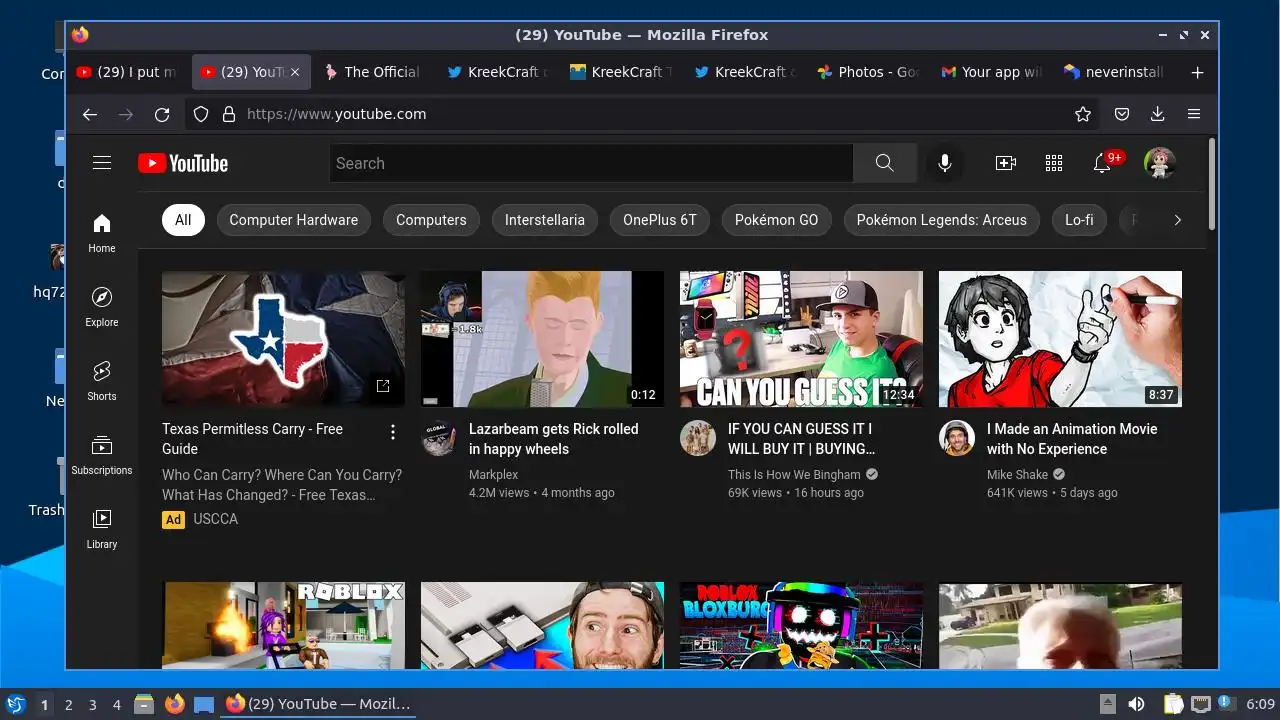Select the Computer Hardware chip

coord(294,220)
